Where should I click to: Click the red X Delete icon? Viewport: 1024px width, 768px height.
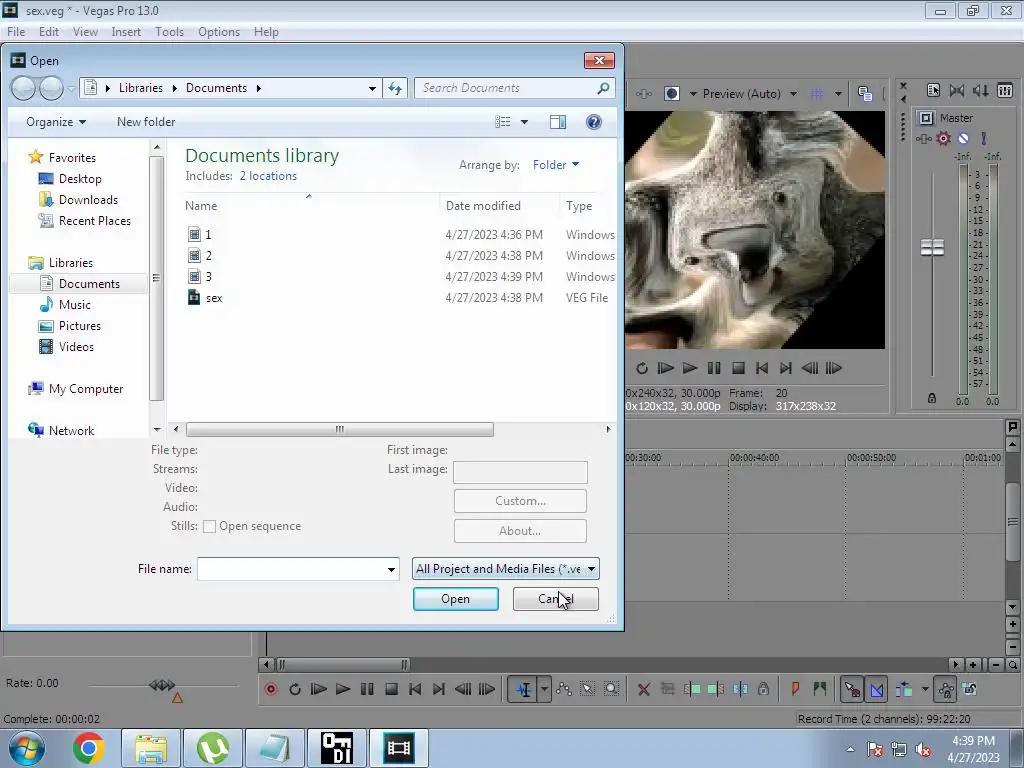coord(643,689)
